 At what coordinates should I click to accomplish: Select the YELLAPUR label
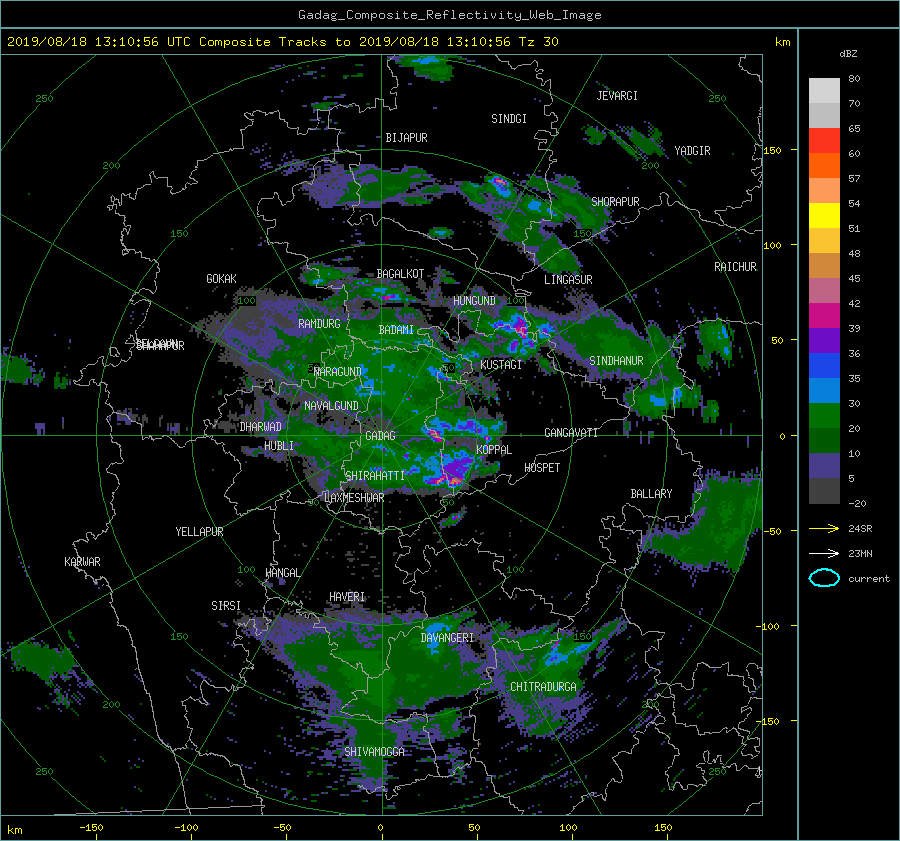tap(199, 532)
